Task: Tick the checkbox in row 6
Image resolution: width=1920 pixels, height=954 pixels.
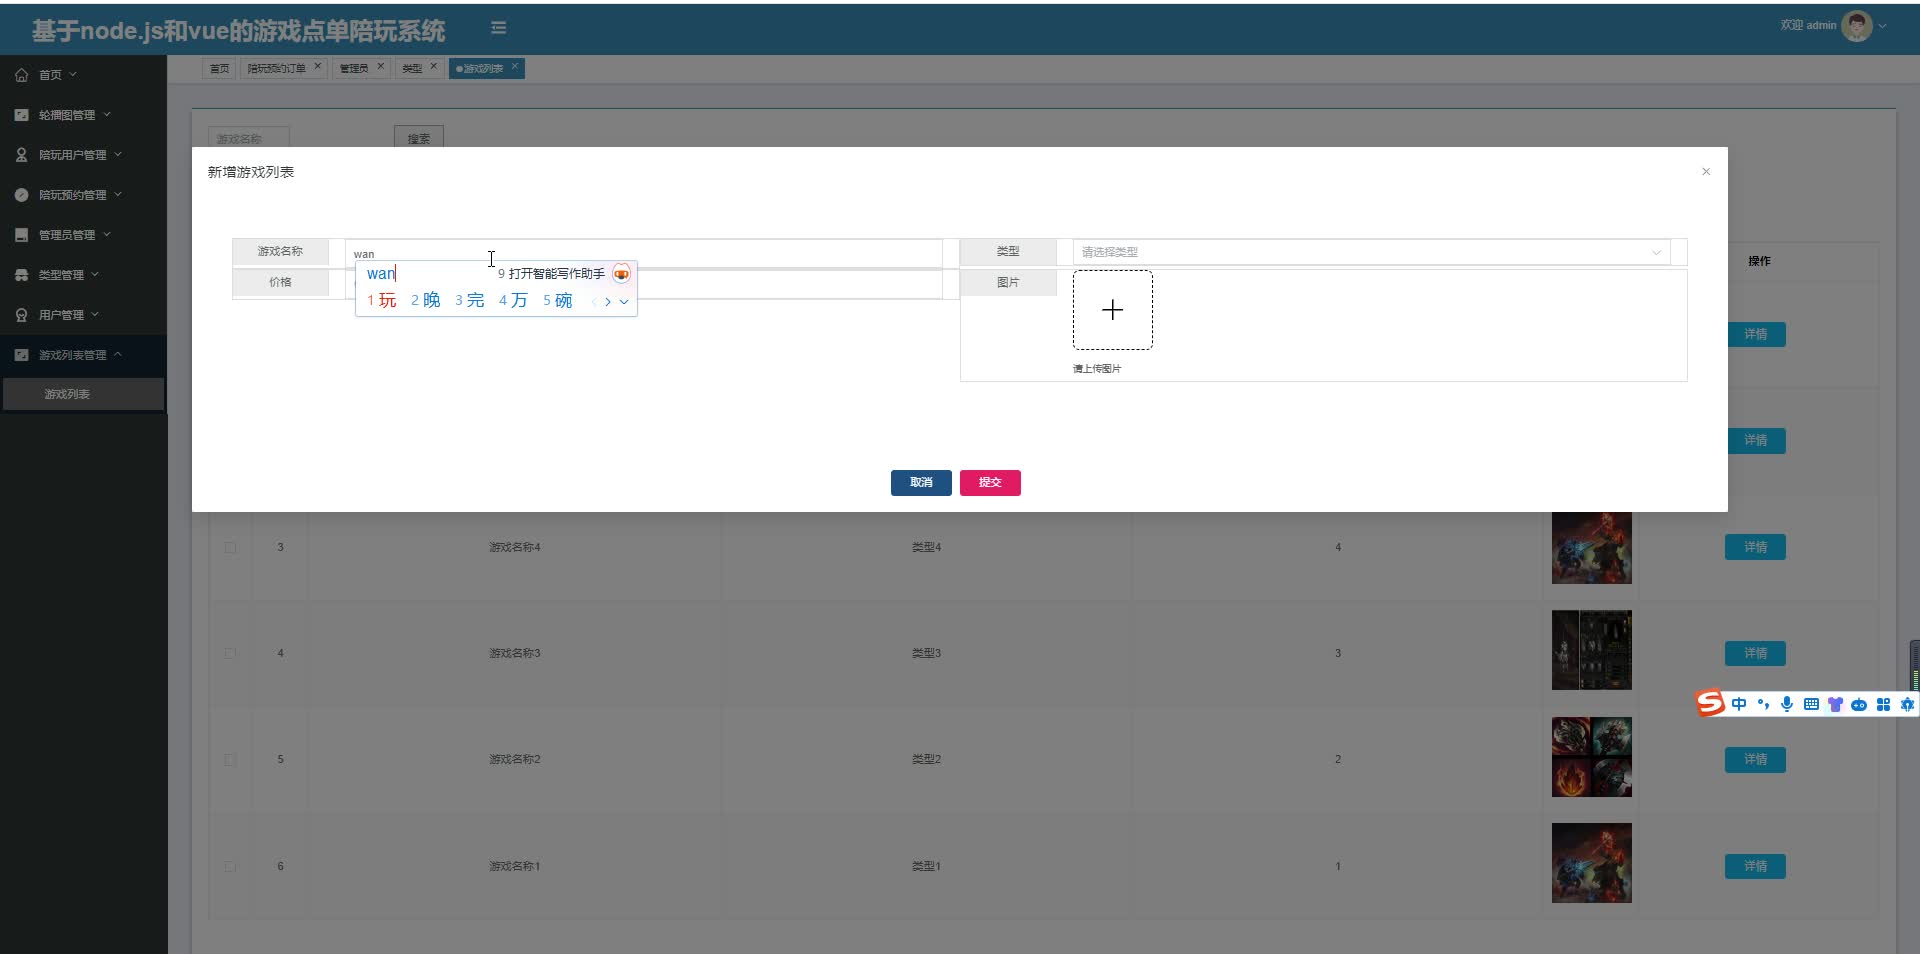Action: tap(230, 866)
